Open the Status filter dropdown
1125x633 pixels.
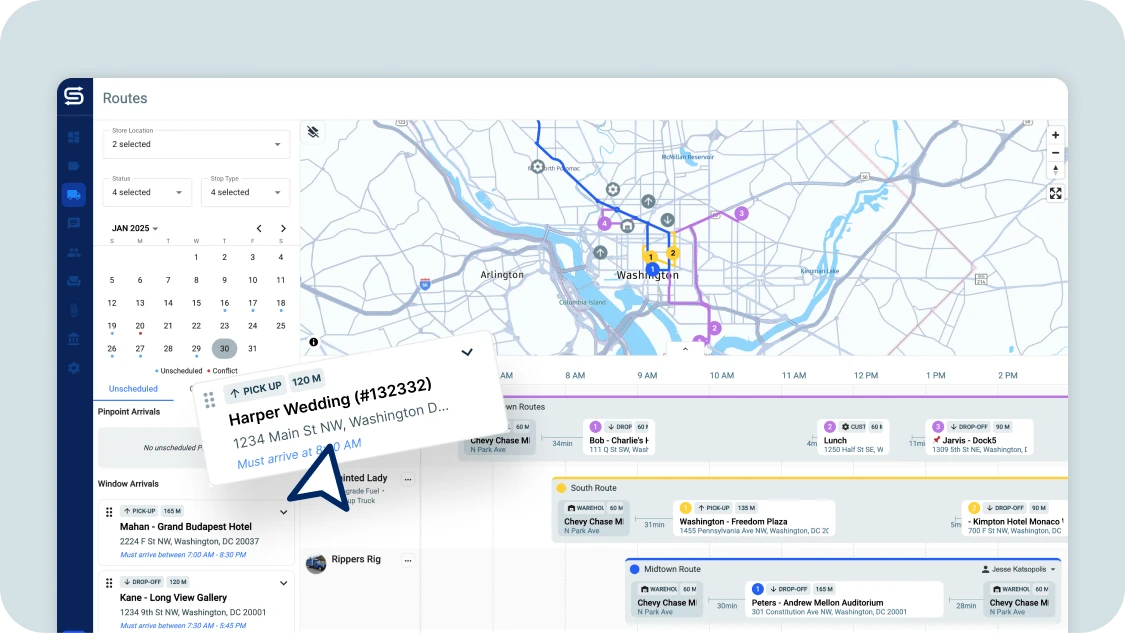(146, 192)
